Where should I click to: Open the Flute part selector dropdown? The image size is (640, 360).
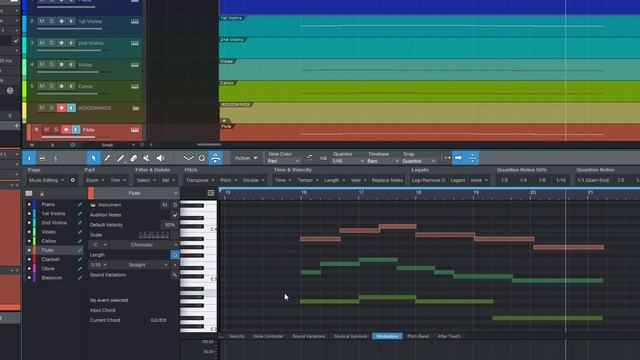[x=137, y=193]
